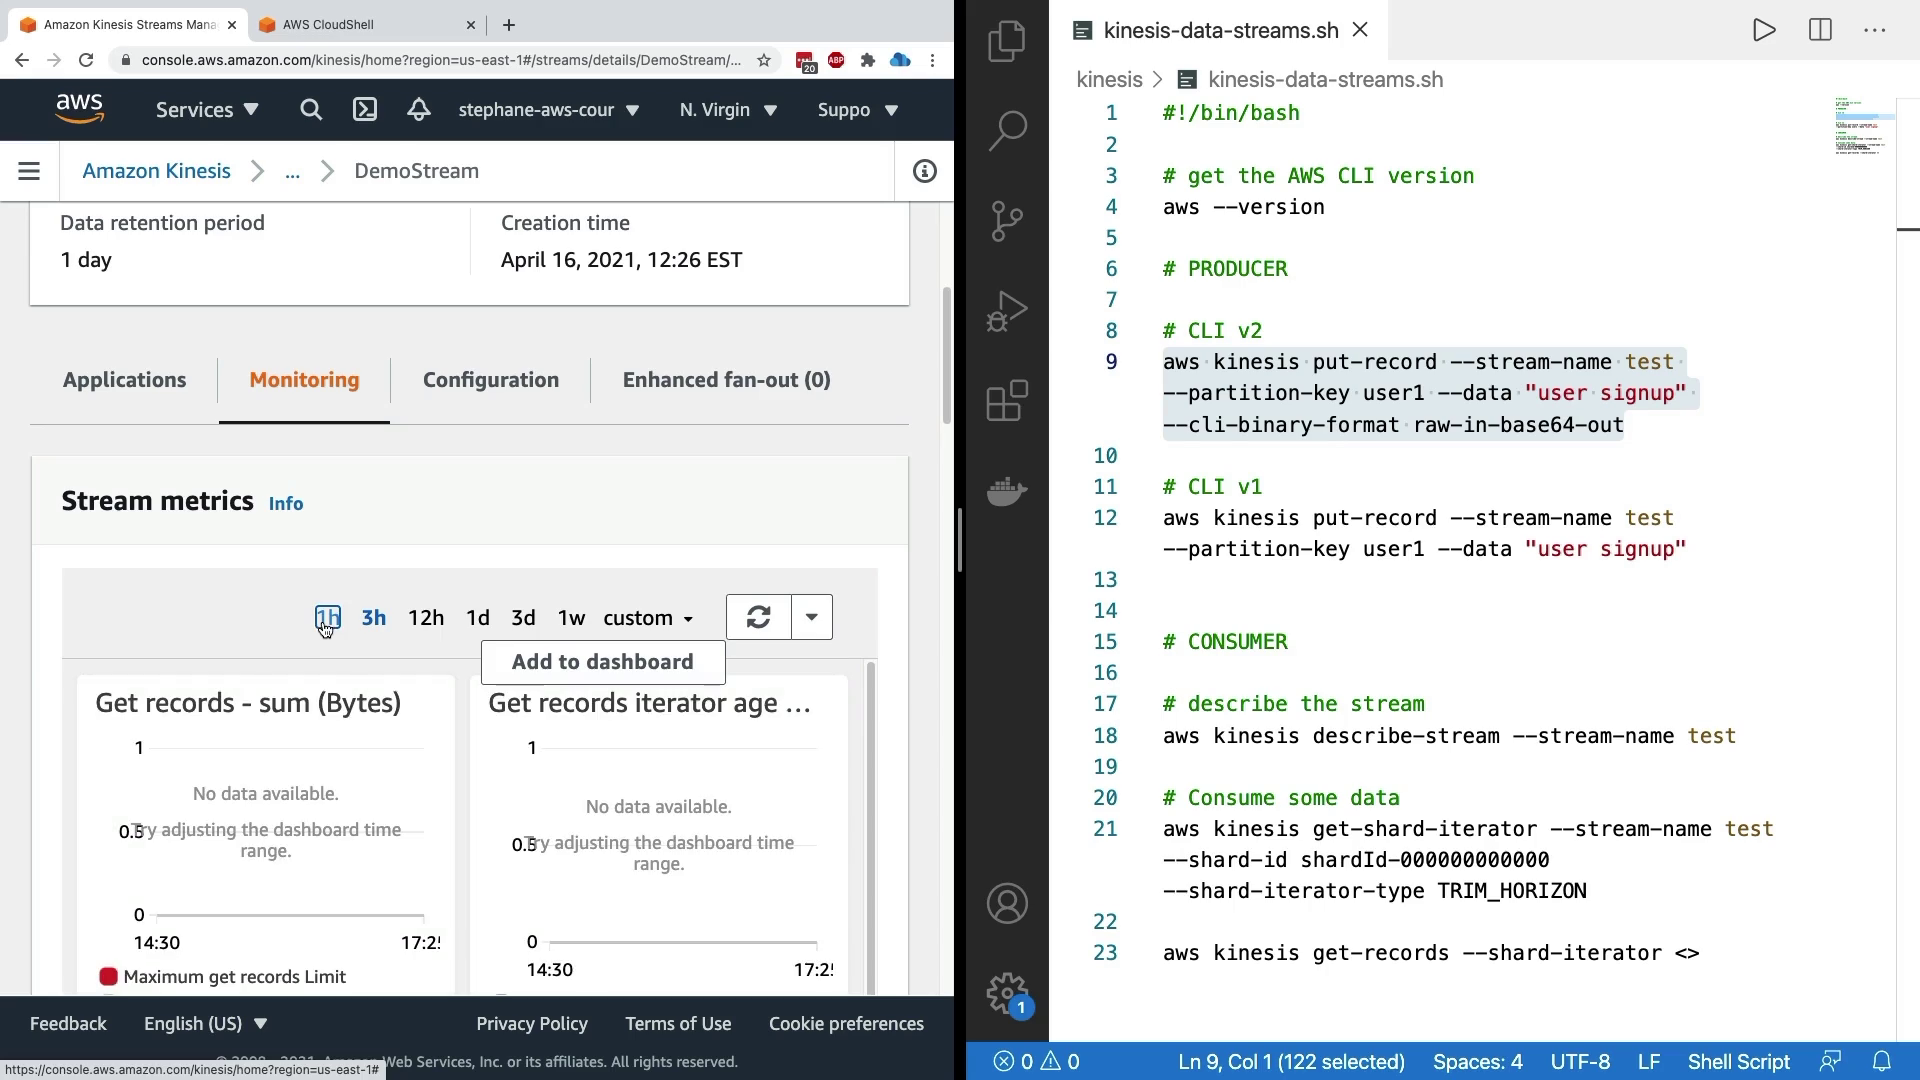Click the Add to dashboard button
This screenshot has width=1920, height=1080.
click(603, 662)
